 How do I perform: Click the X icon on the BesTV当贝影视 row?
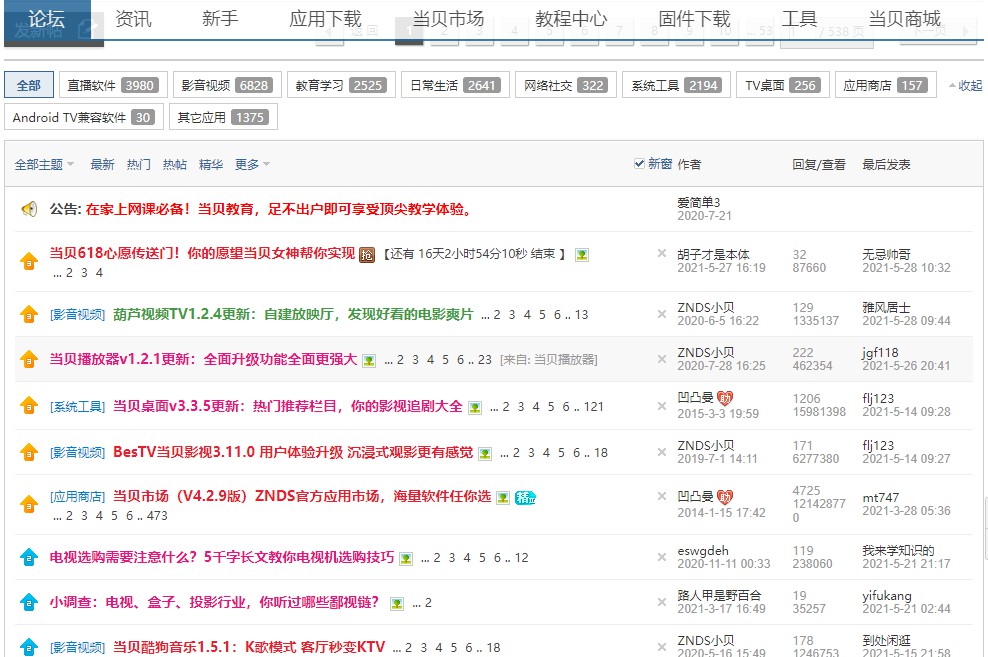pyautogui.click(x=662, y=452)
